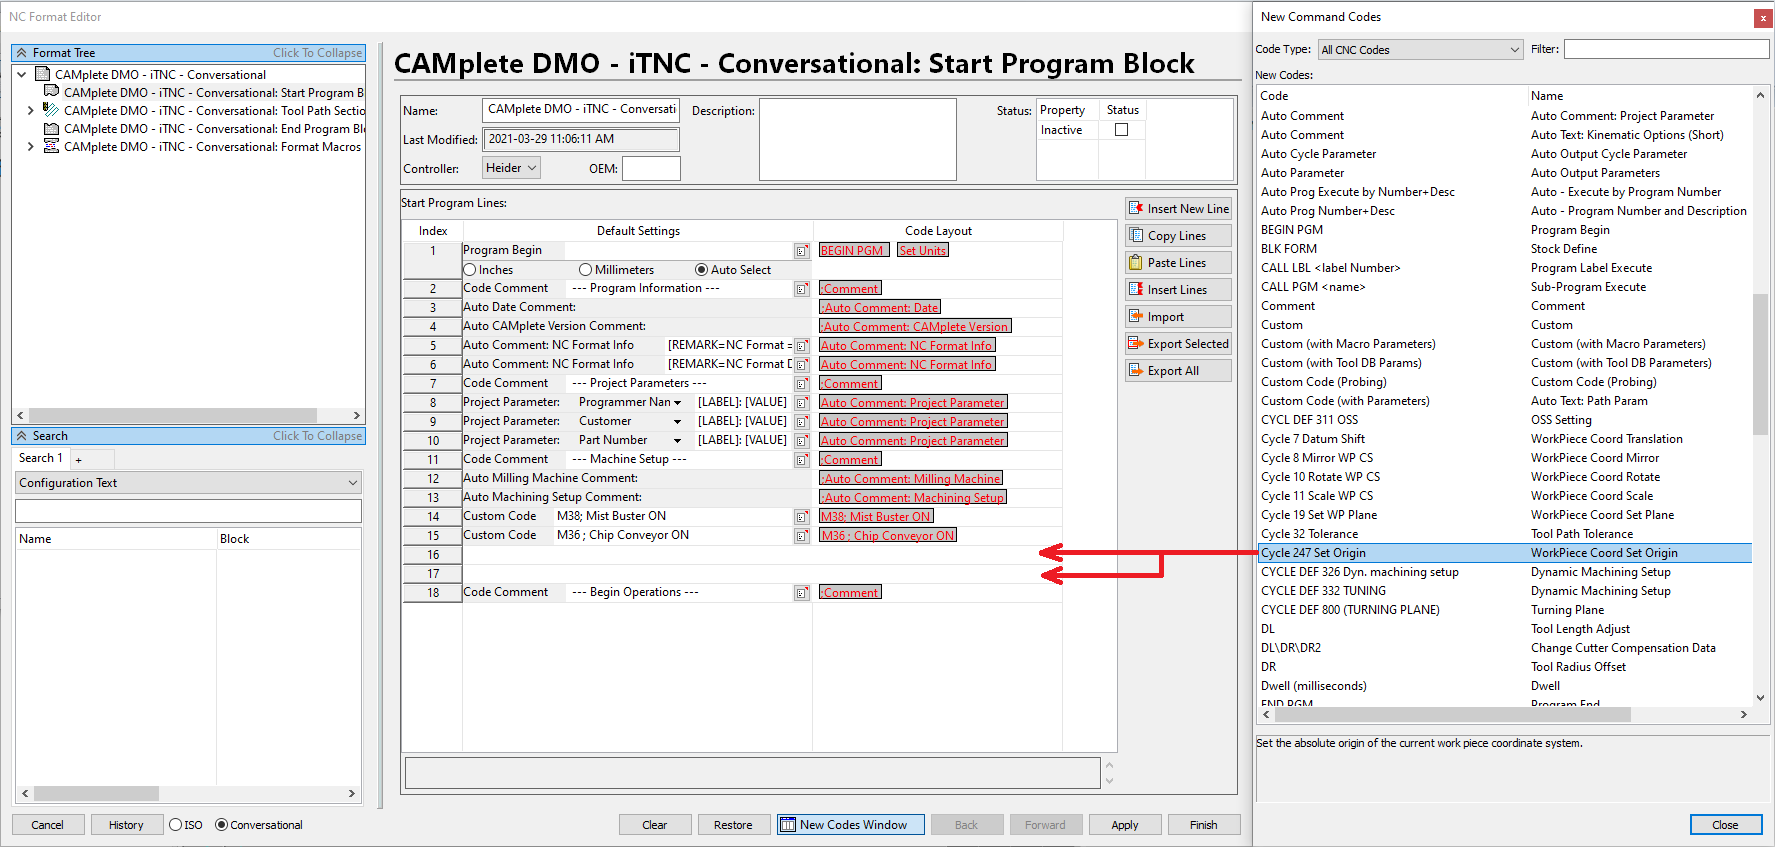Open edit icon for Programmer Name parameter row

pos(802,403)
